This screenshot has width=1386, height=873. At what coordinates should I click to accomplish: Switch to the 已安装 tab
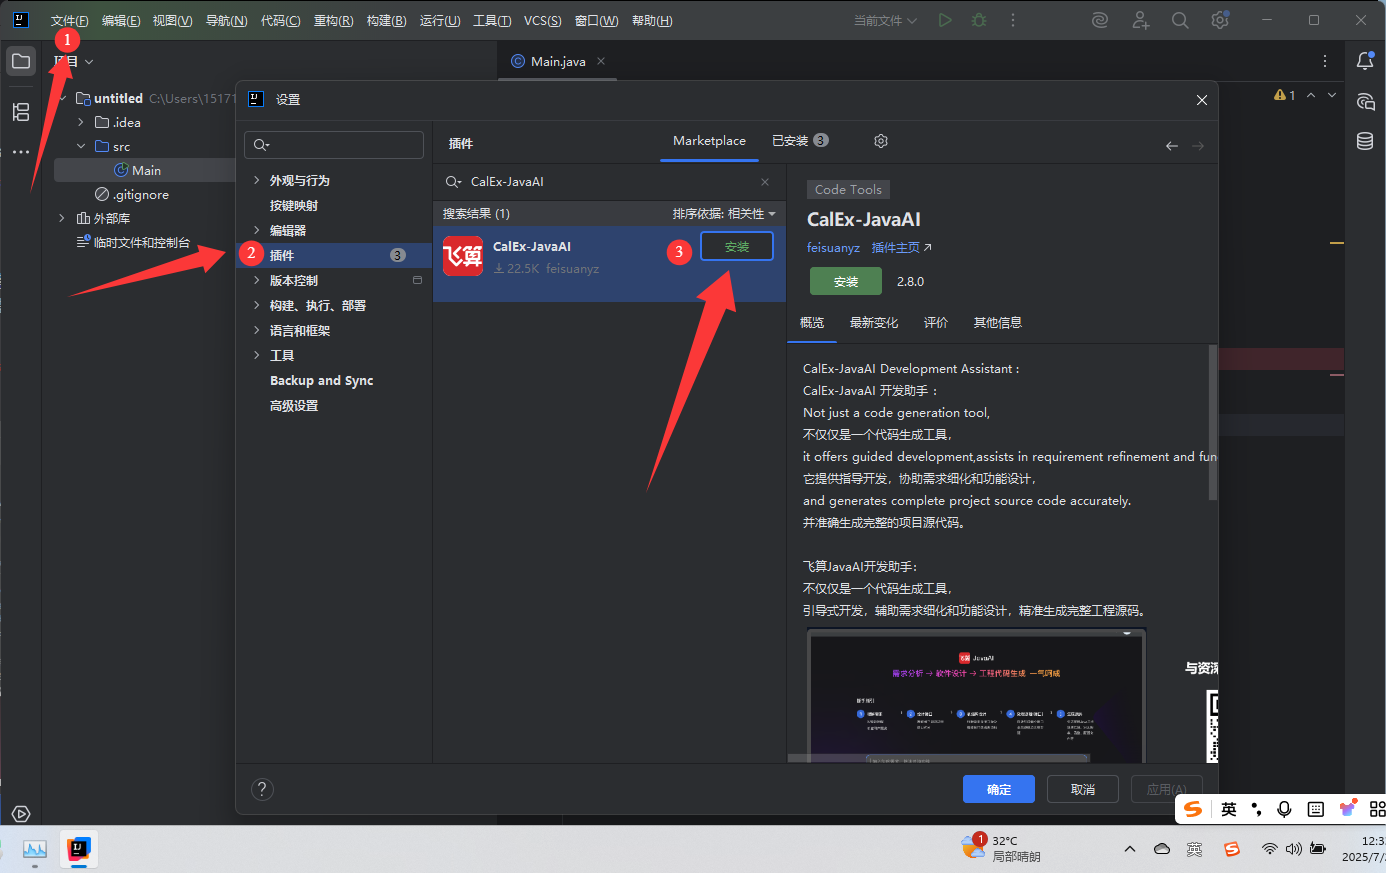[x=800, y=141]
